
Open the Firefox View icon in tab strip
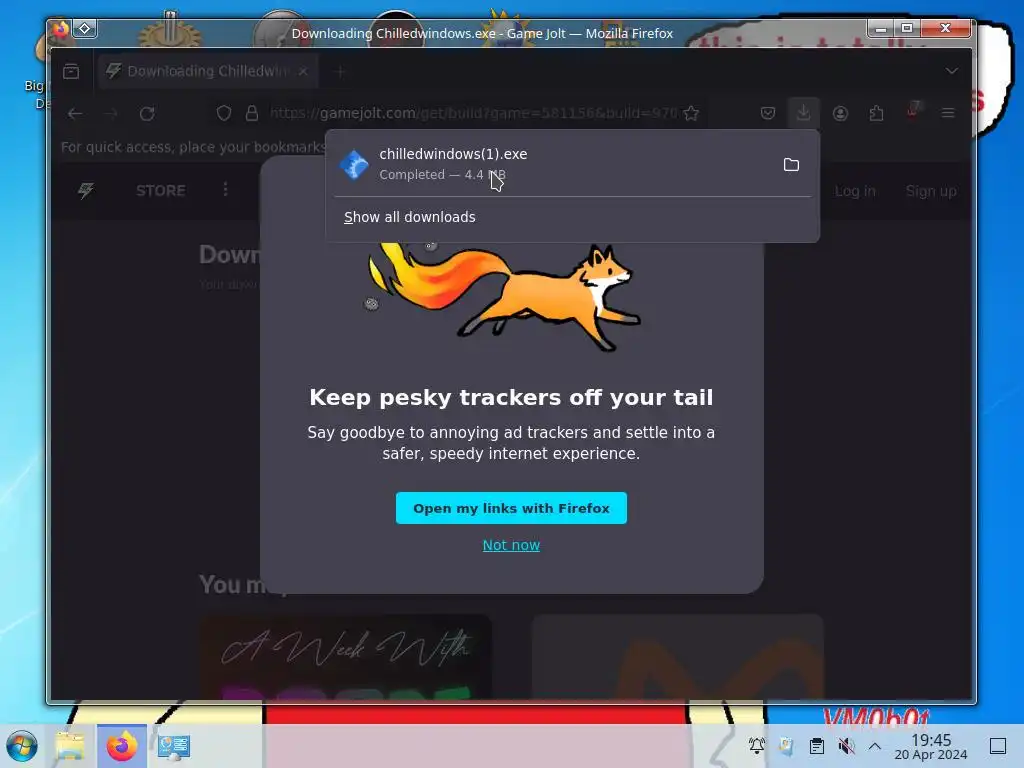point(71,71)
